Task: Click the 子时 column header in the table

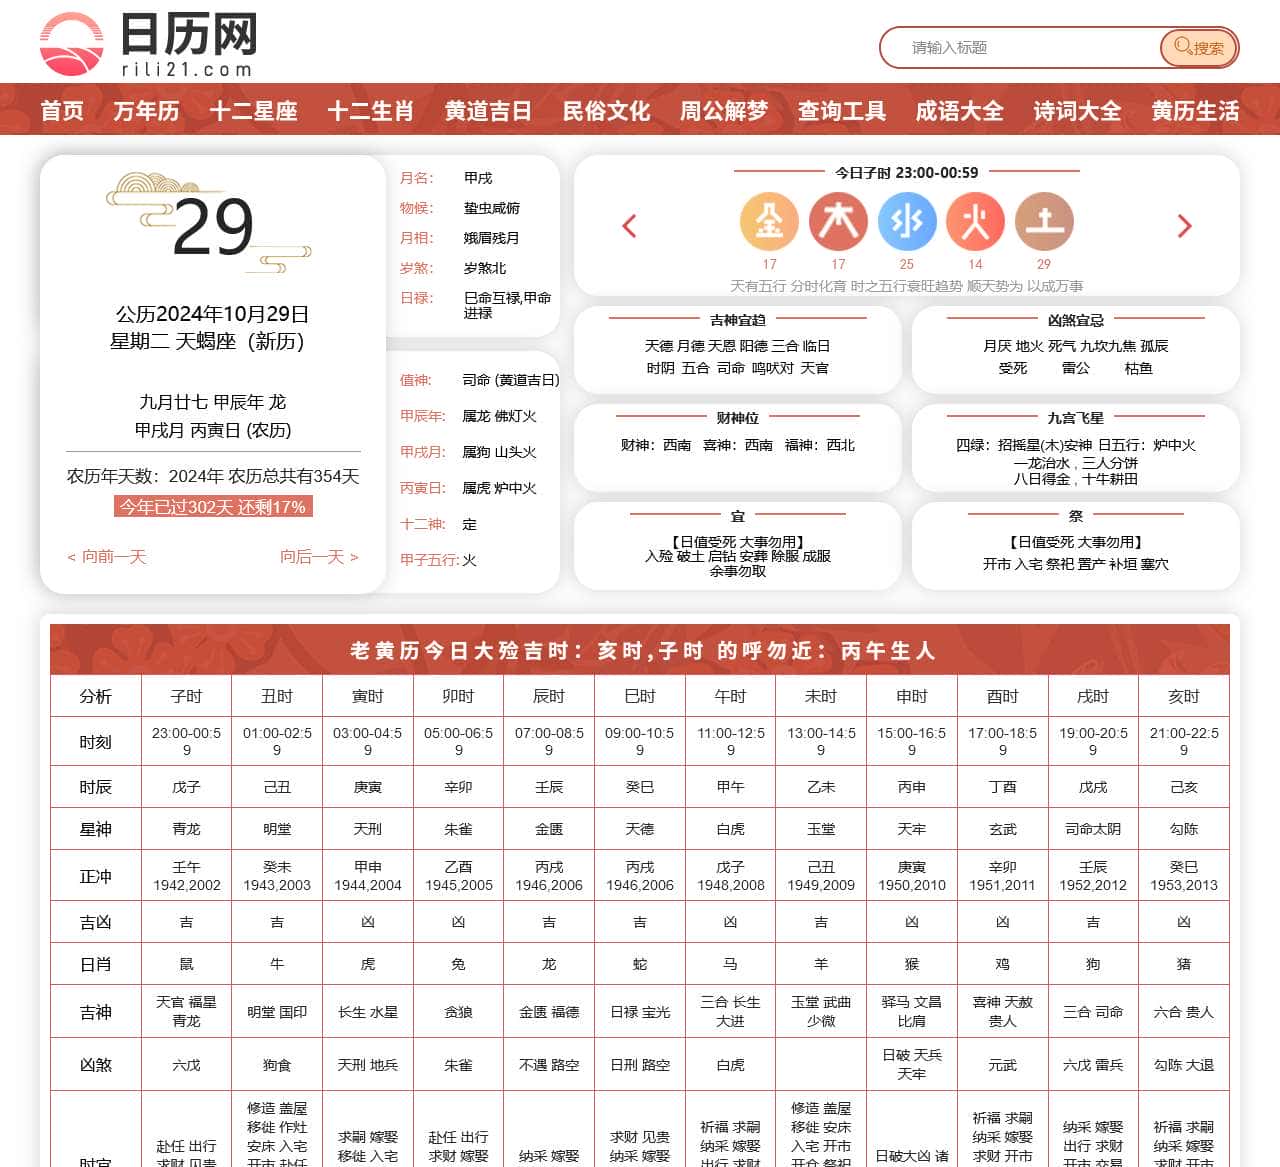Action: tap(186, 696)
